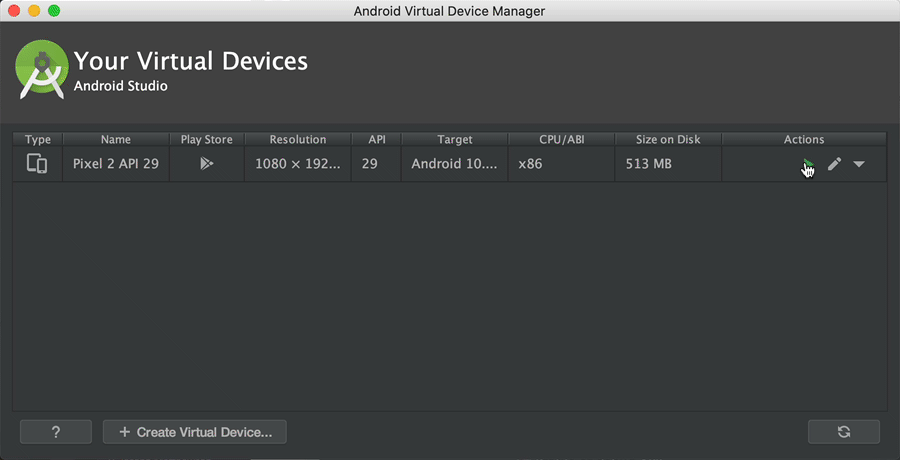900x460 pixels.
Task: Click the Actions column header
Action: coord(804,140)
